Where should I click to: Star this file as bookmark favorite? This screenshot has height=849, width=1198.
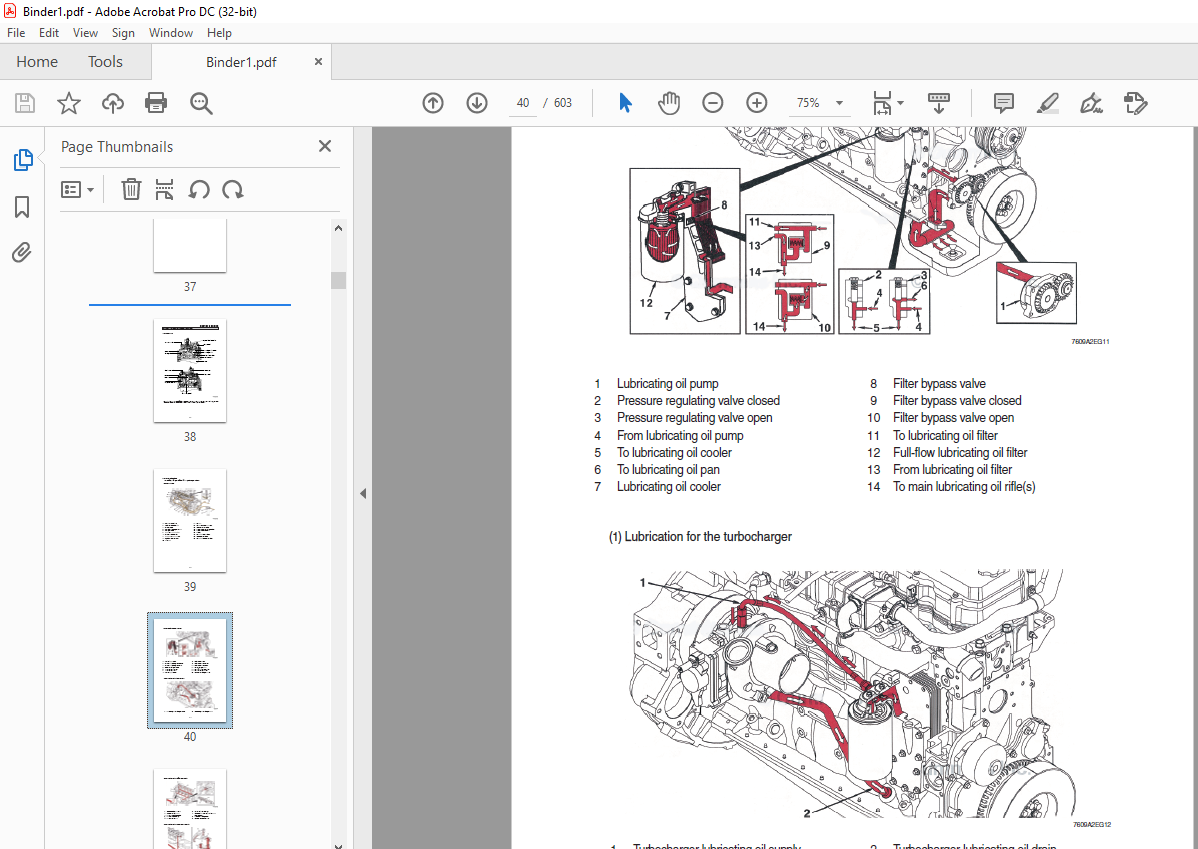(x=69, y=103)
